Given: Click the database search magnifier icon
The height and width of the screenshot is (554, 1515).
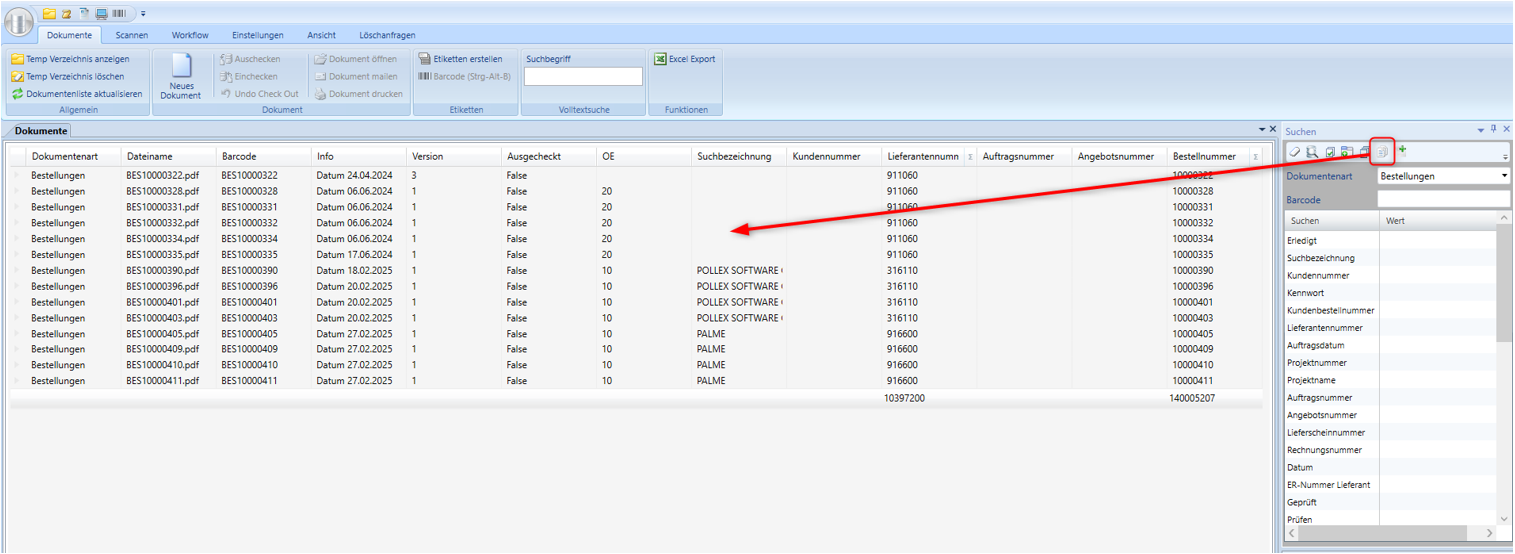Looking at the screenshot, I should click(x=1311, y=152).
